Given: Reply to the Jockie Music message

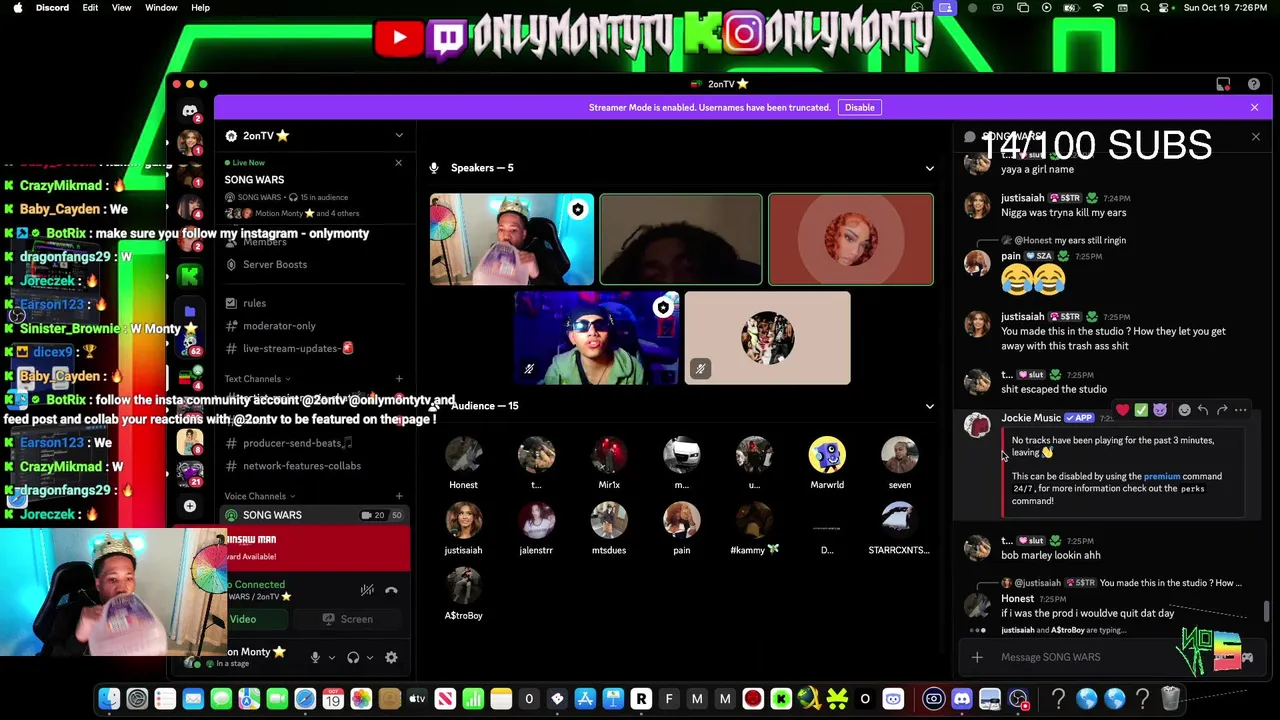Looking at the screenshot, I should [x=1203, y=410].
